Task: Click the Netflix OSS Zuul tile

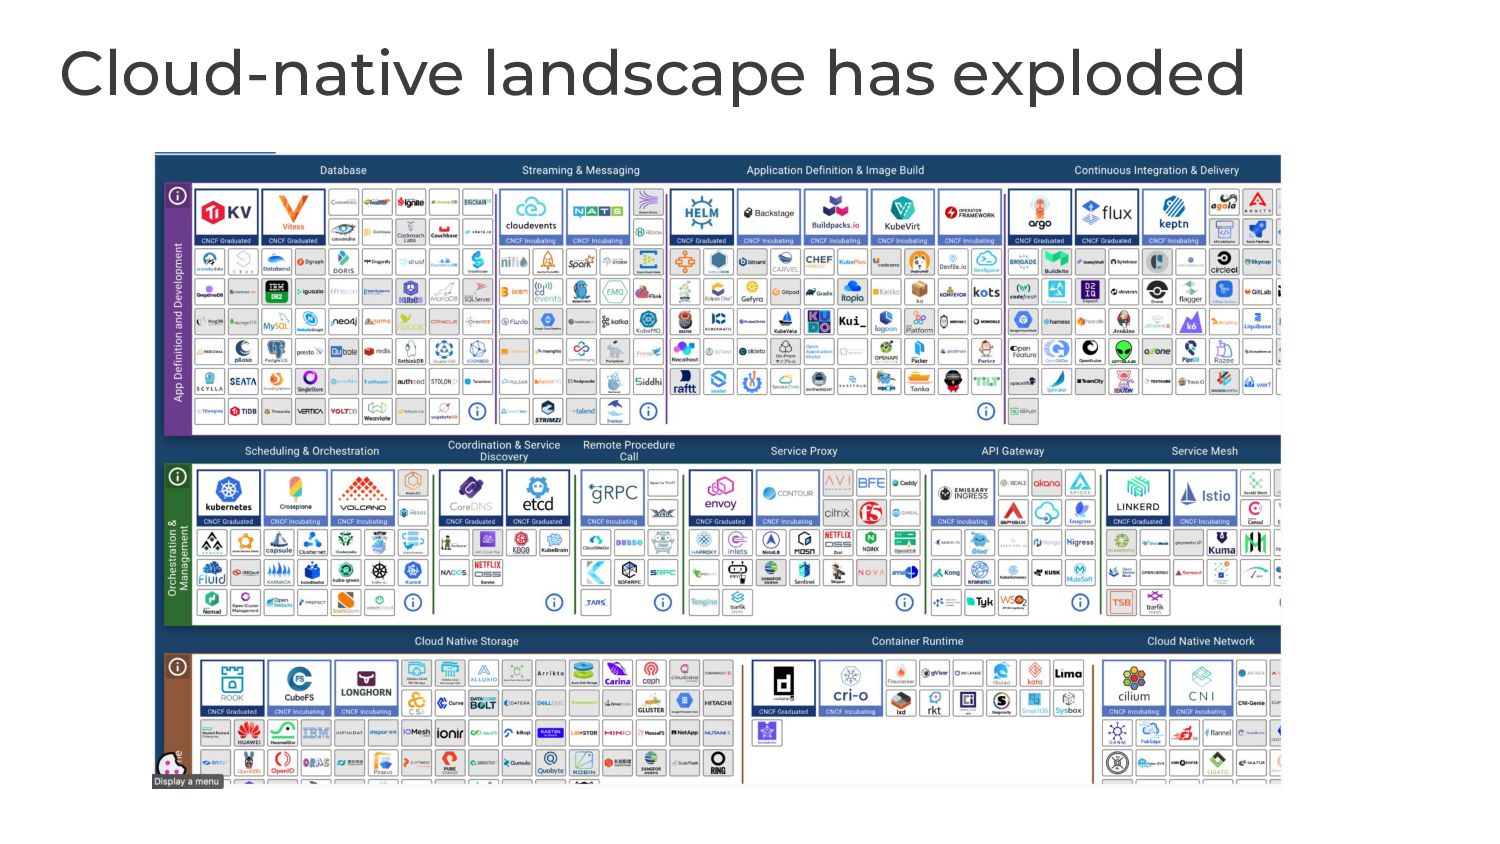Action: [838, 543]
